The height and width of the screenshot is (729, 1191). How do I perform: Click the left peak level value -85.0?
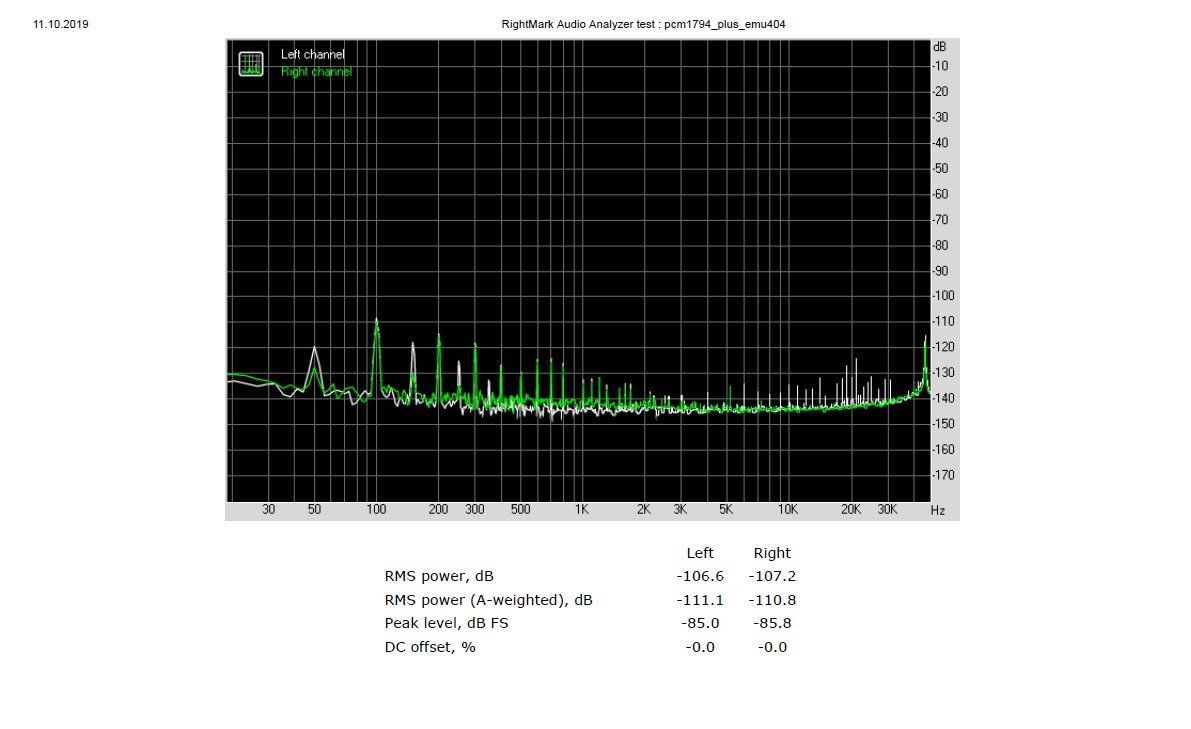pyautogui.click(x=700, y=623)
